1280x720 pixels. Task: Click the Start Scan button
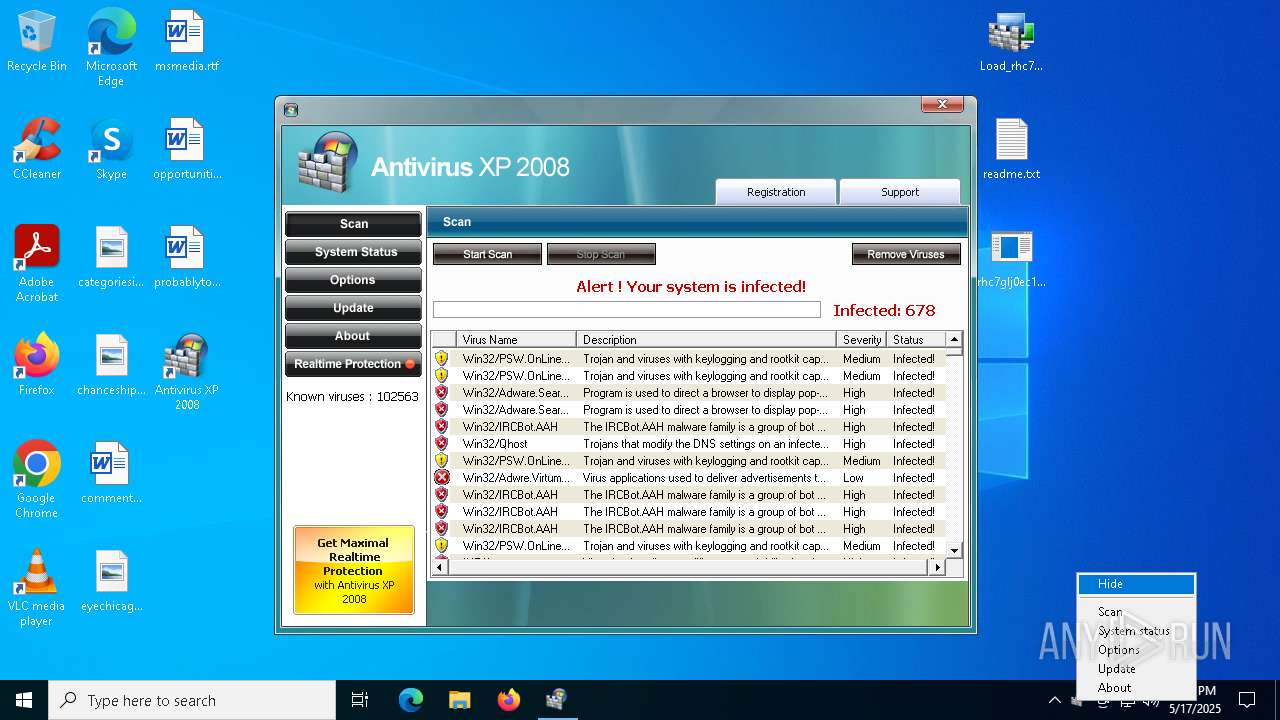tap(487, 254)
